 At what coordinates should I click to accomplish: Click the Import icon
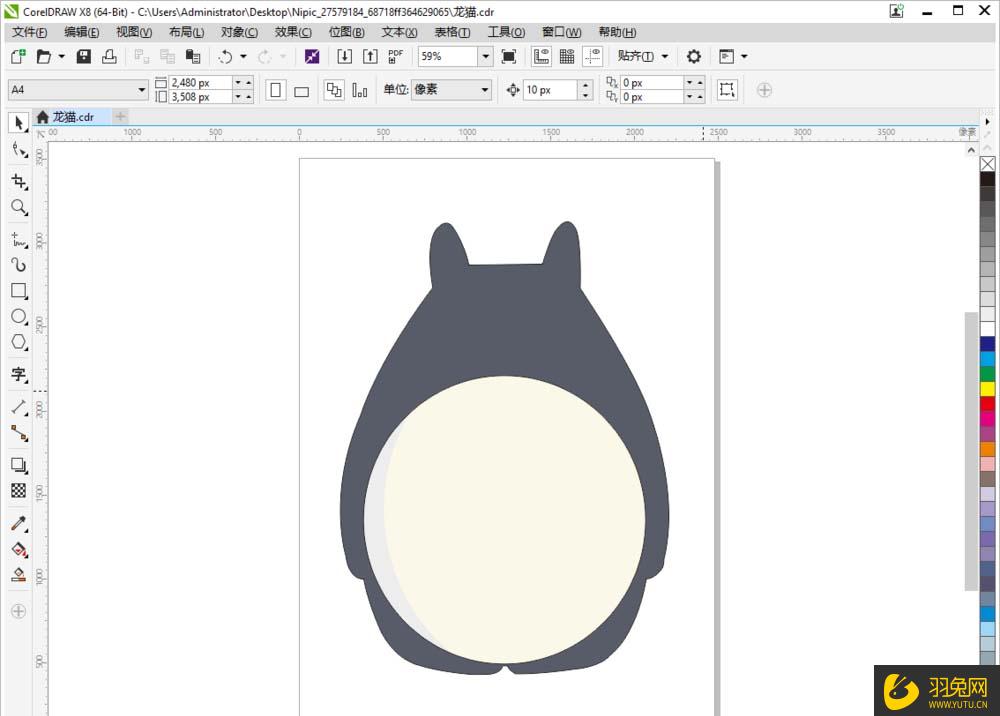pos(344,57)
